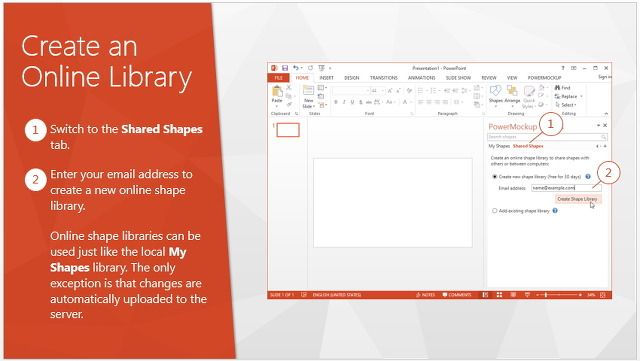Open the FILE tab

(x=278, y=78)
